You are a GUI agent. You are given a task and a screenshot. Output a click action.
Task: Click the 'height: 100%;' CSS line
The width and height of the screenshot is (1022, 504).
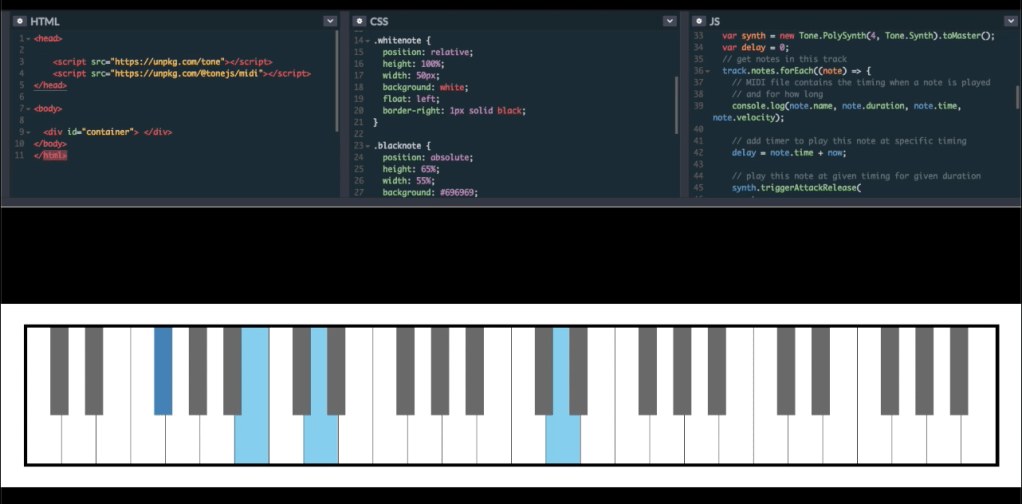pyautogui.click(x=414, y=64)
